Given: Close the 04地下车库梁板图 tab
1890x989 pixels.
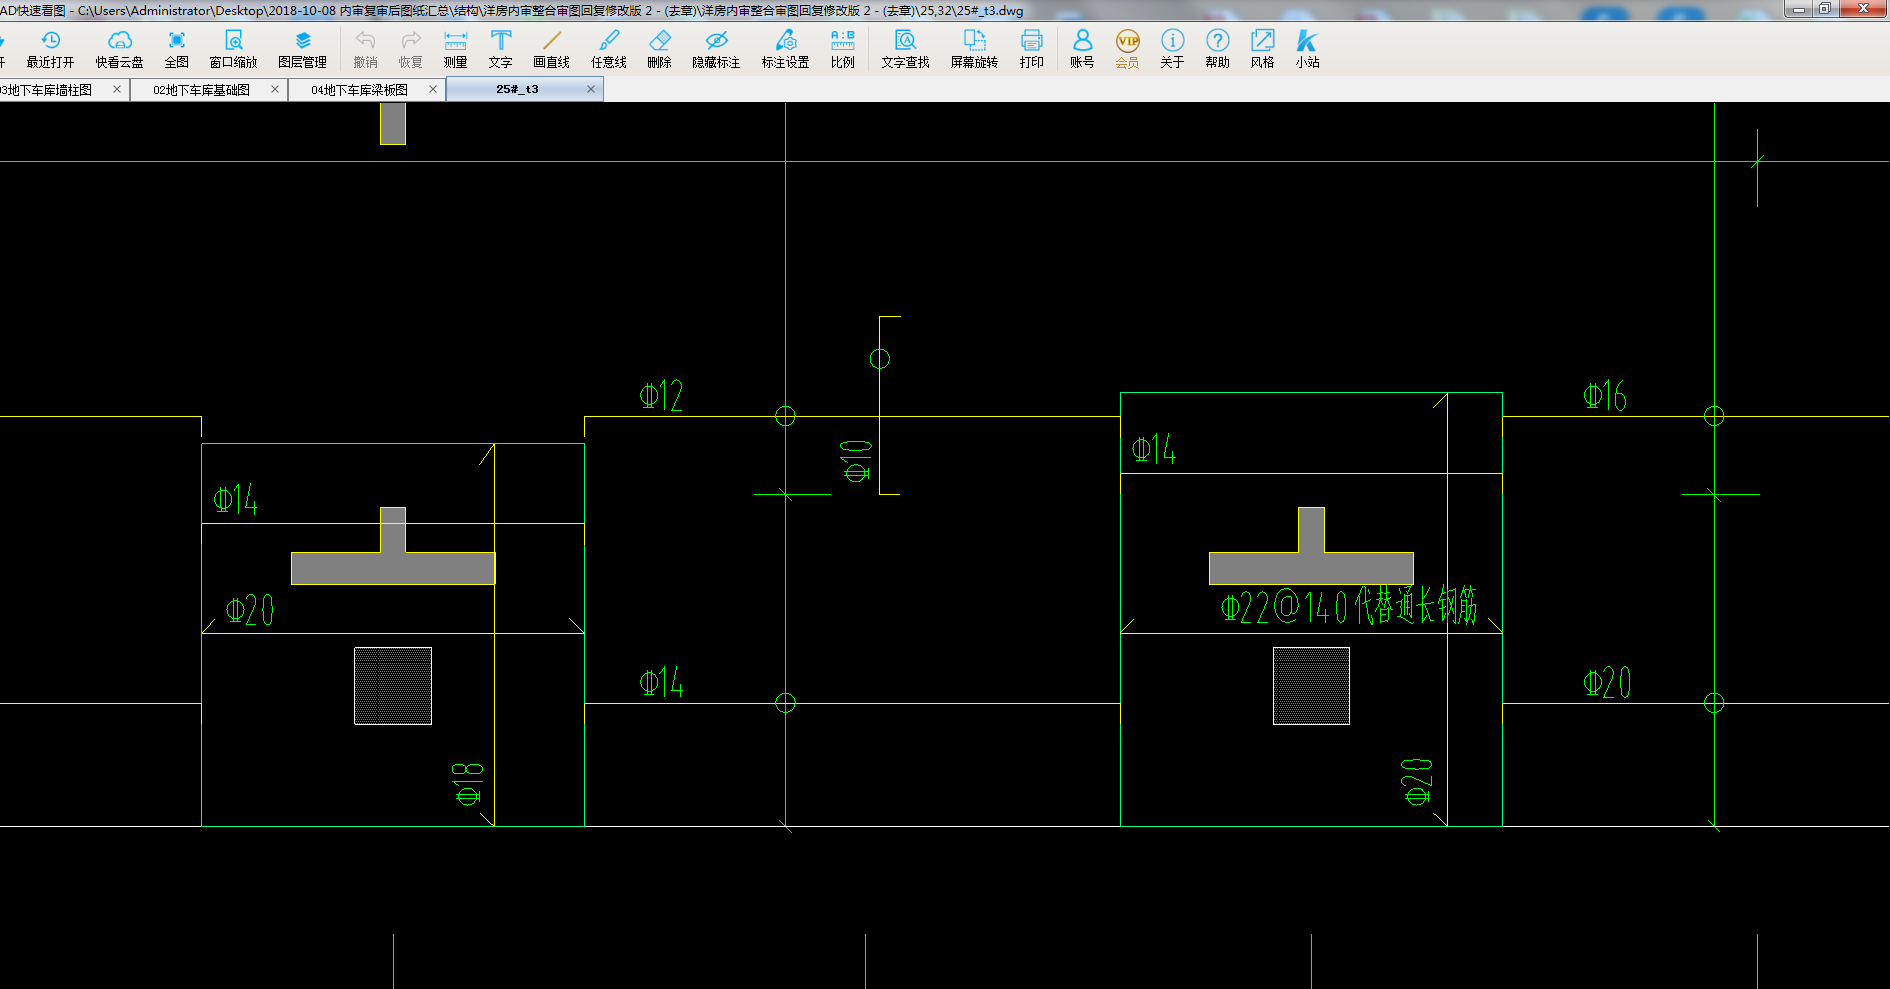Looking at the screenshot, I should [x=433, y=89].
